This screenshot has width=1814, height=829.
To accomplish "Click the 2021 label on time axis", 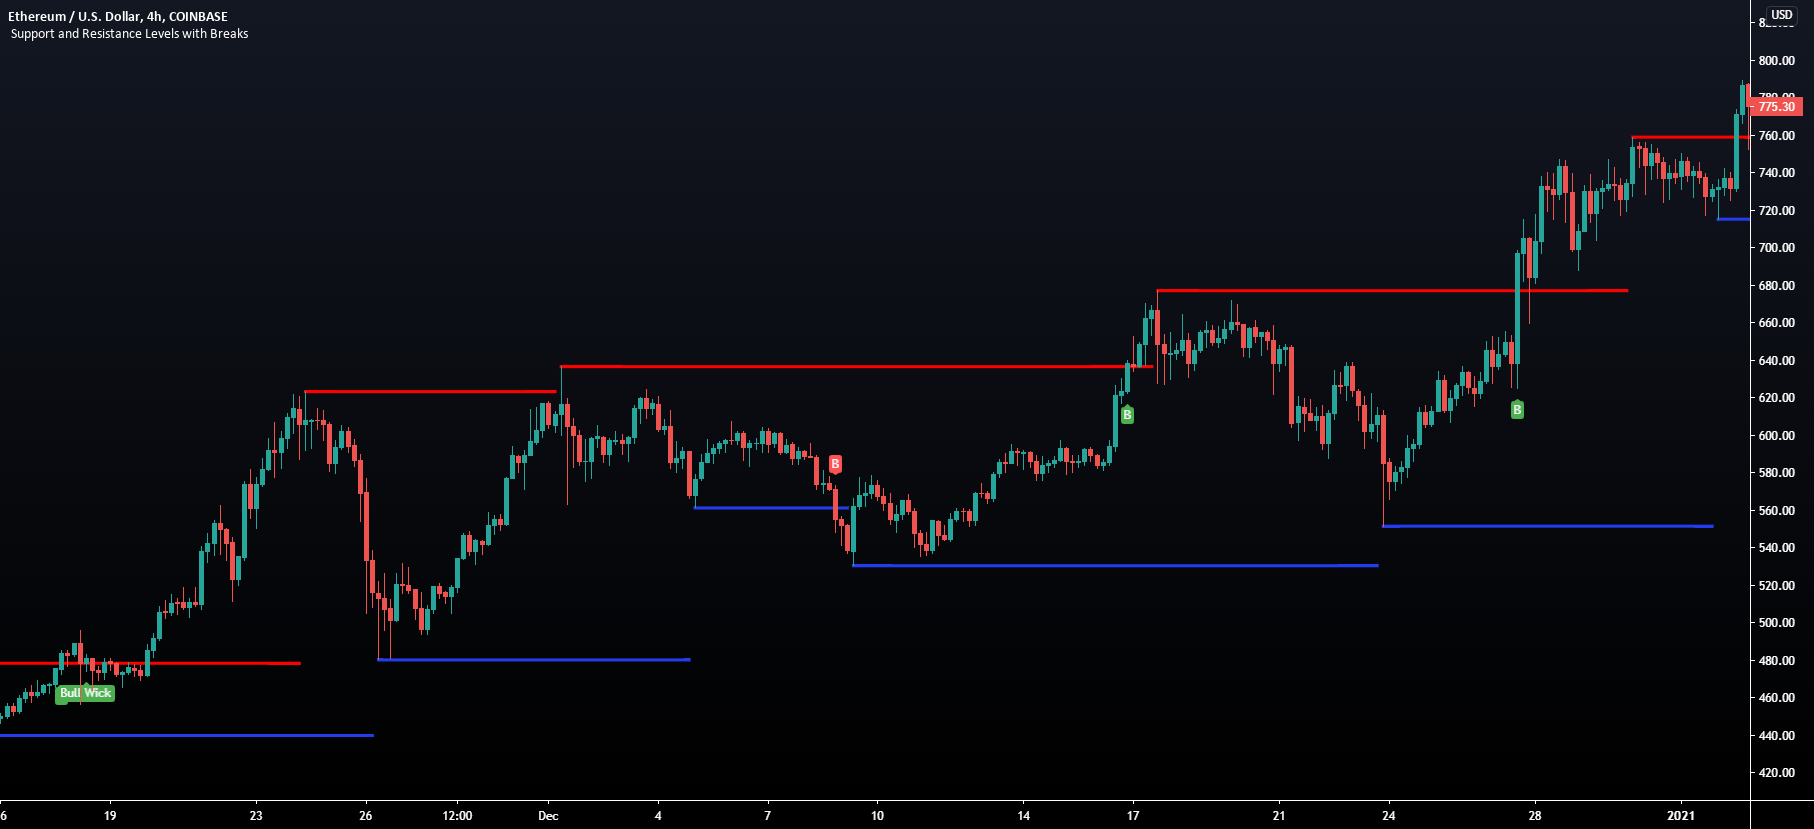I will click(x=1681, y=816).
